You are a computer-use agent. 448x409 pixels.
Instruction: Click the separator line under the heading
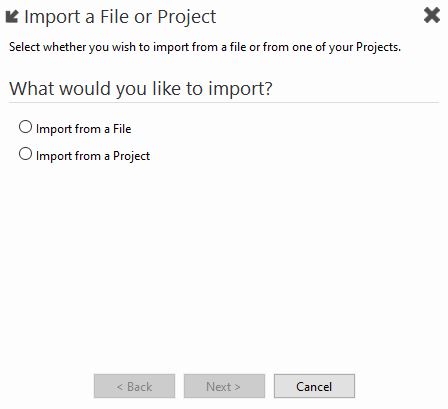[224, 103]
